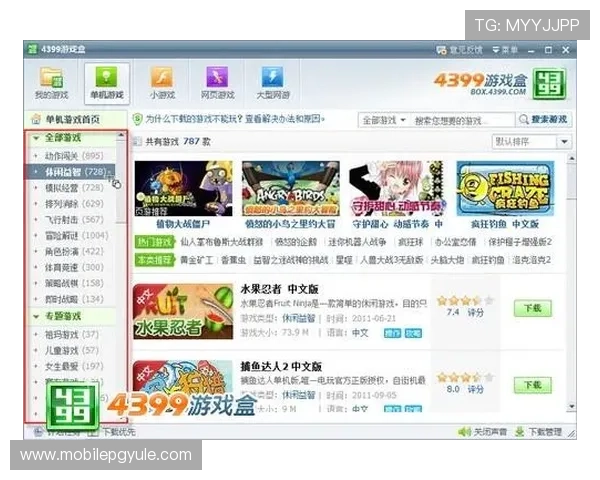Open the 守护甜心 动感节奏 featured thumbnail

[398, 188]
